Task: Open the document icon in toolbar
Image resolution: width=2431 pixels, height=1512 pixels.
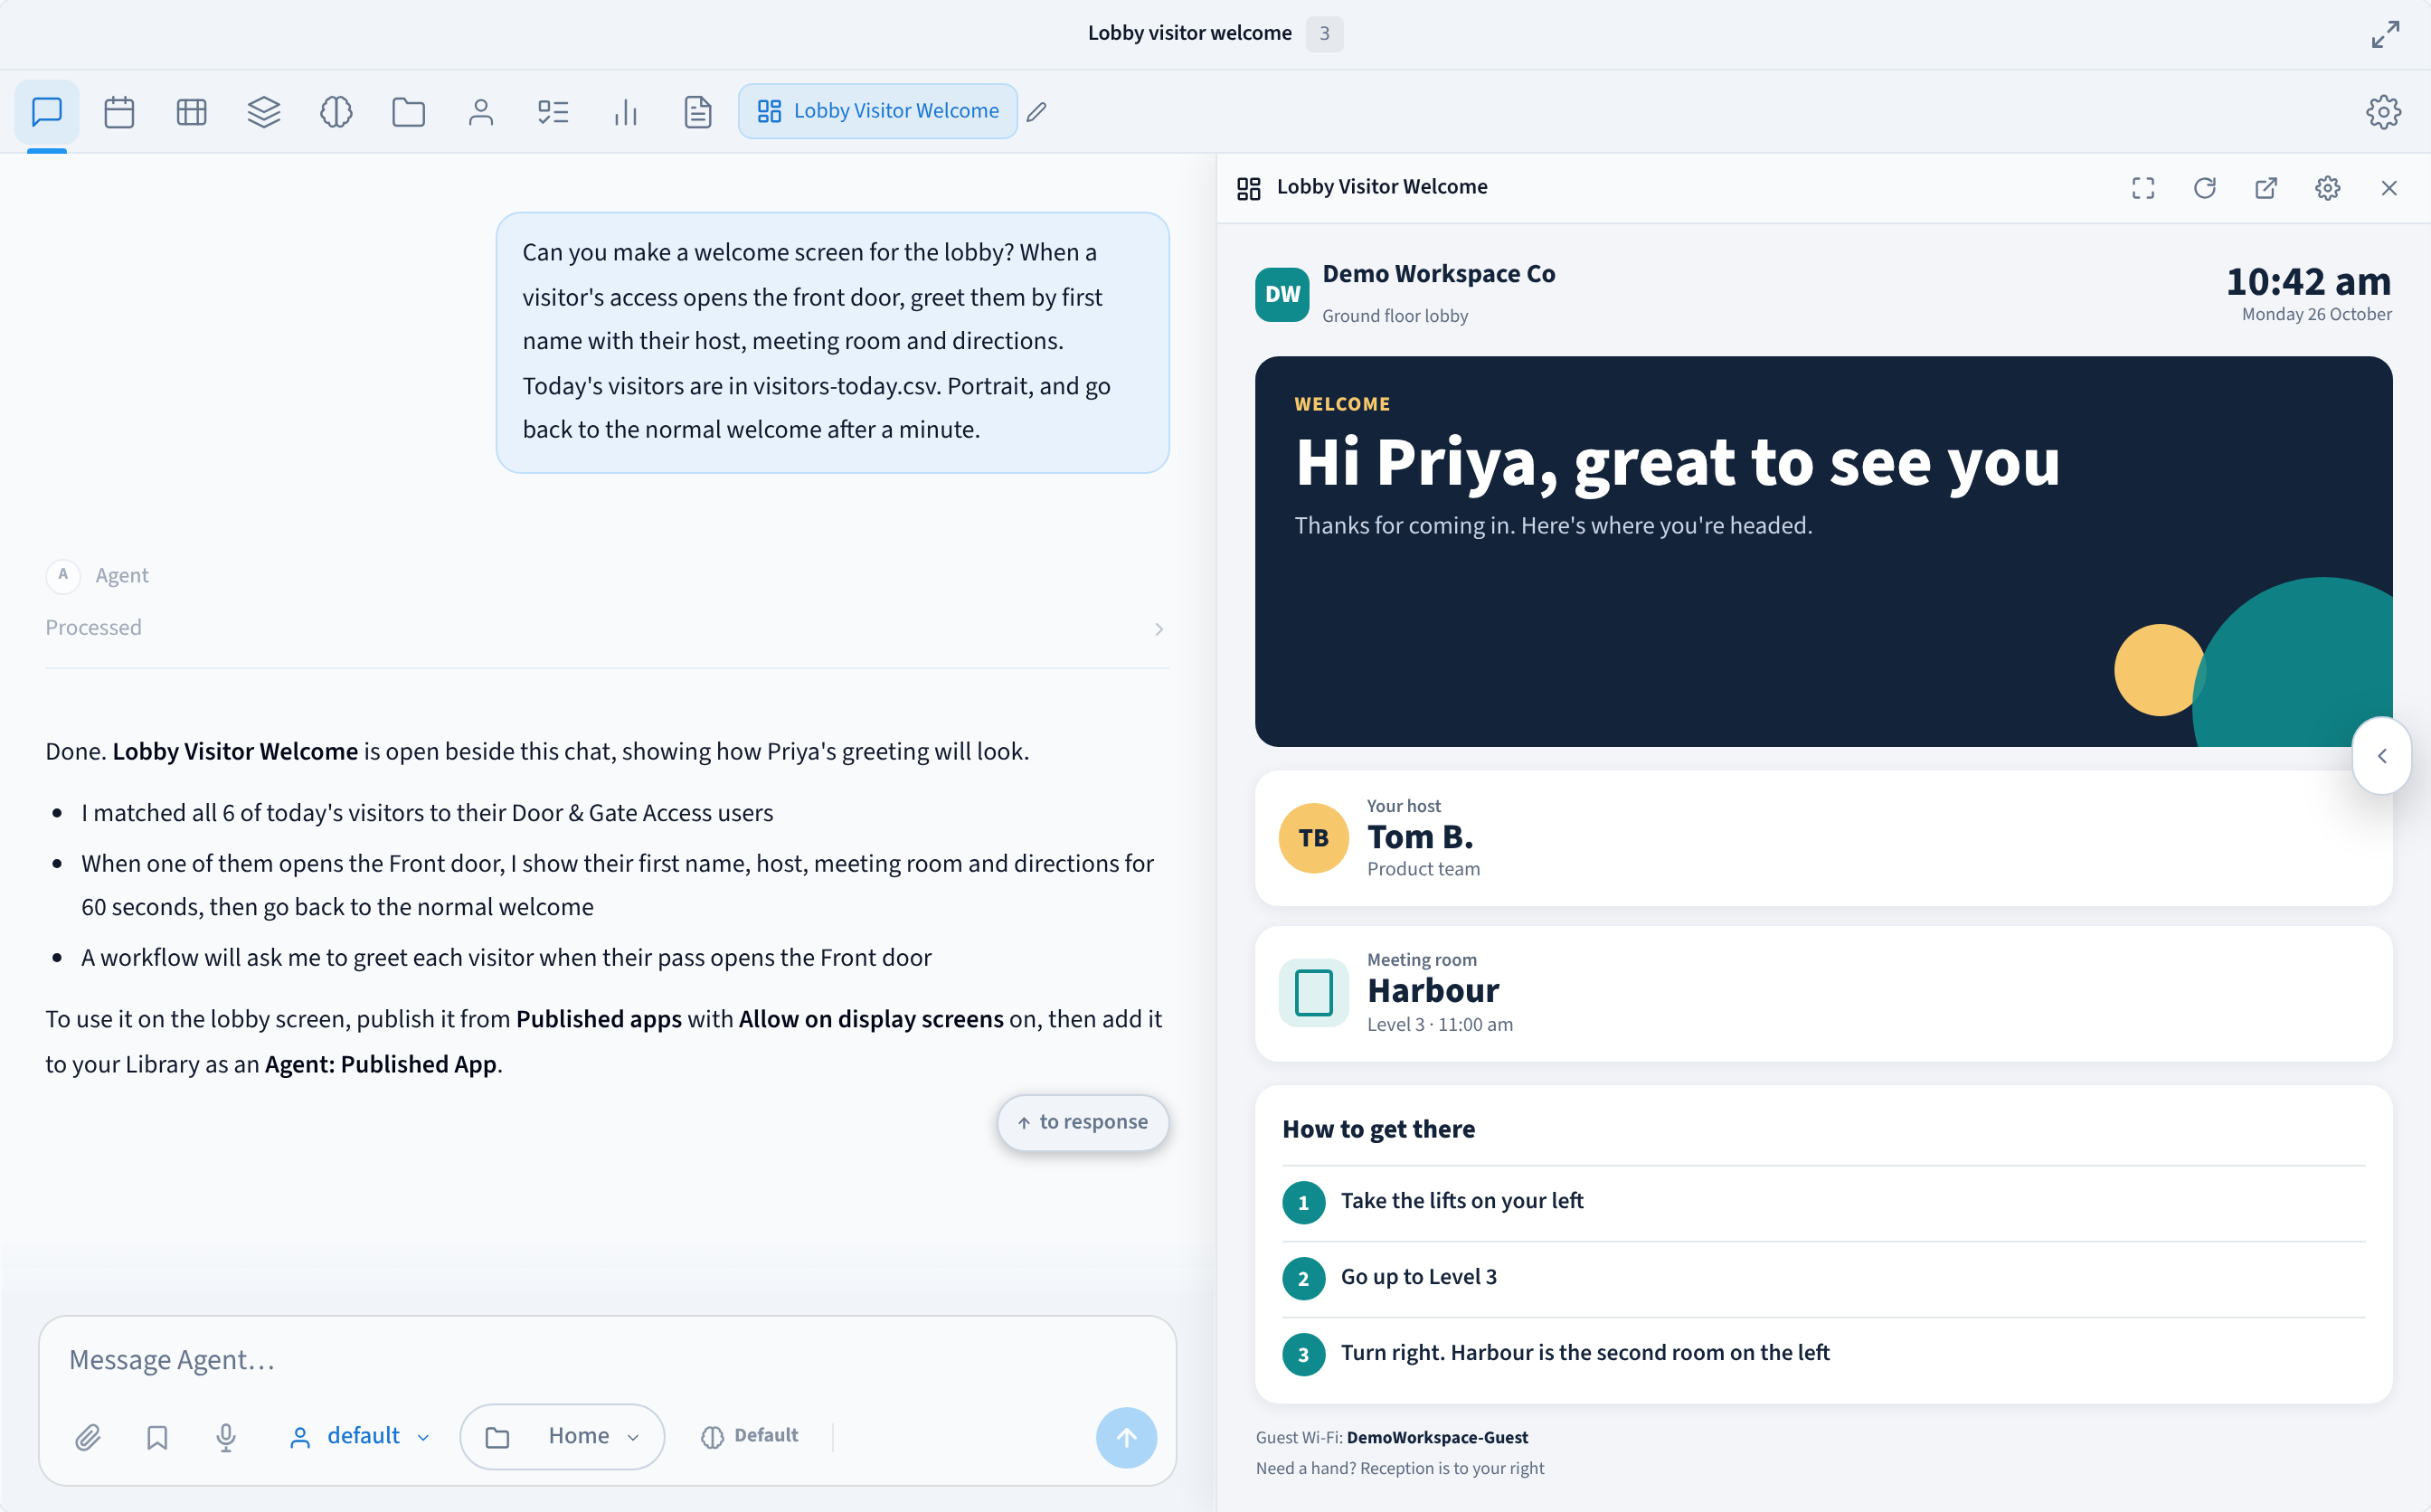Action: pos(698,111)
